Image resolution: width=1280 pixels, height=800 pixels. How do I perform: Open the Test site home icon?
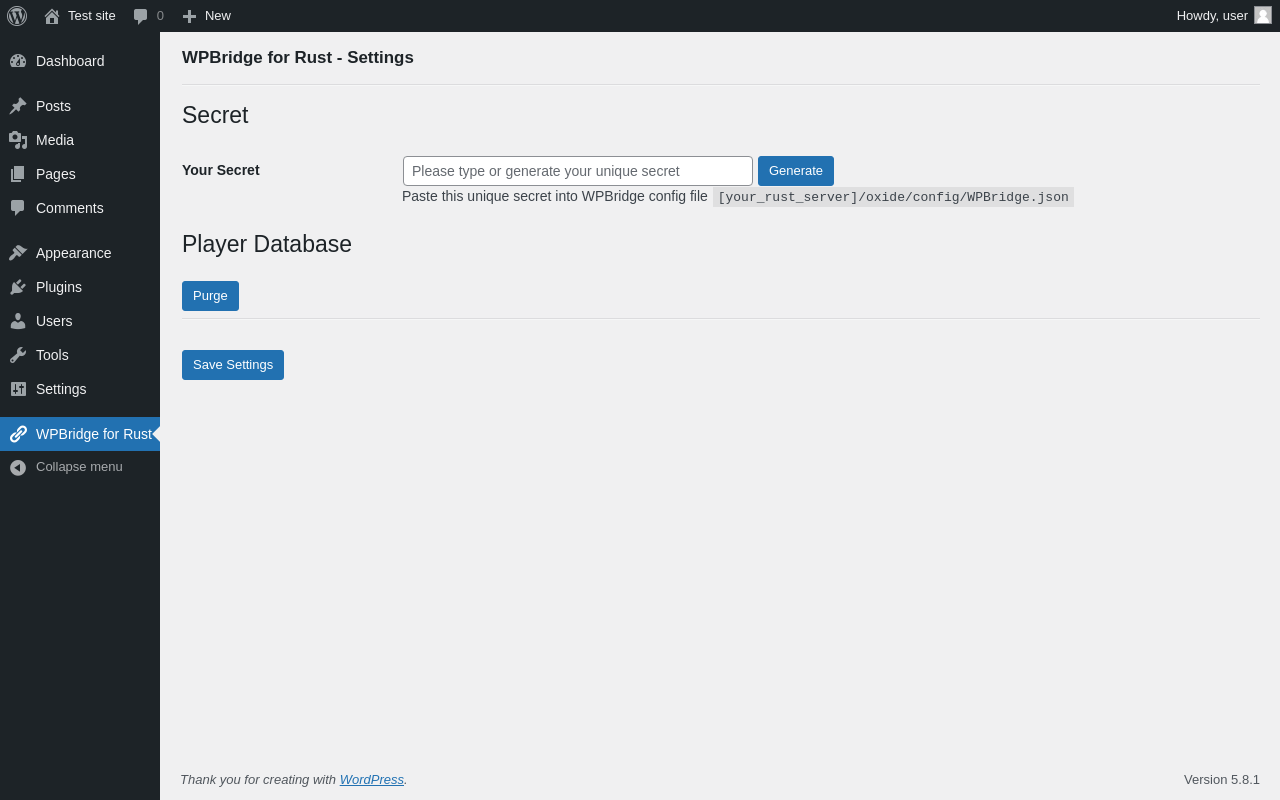click(52, 16)
